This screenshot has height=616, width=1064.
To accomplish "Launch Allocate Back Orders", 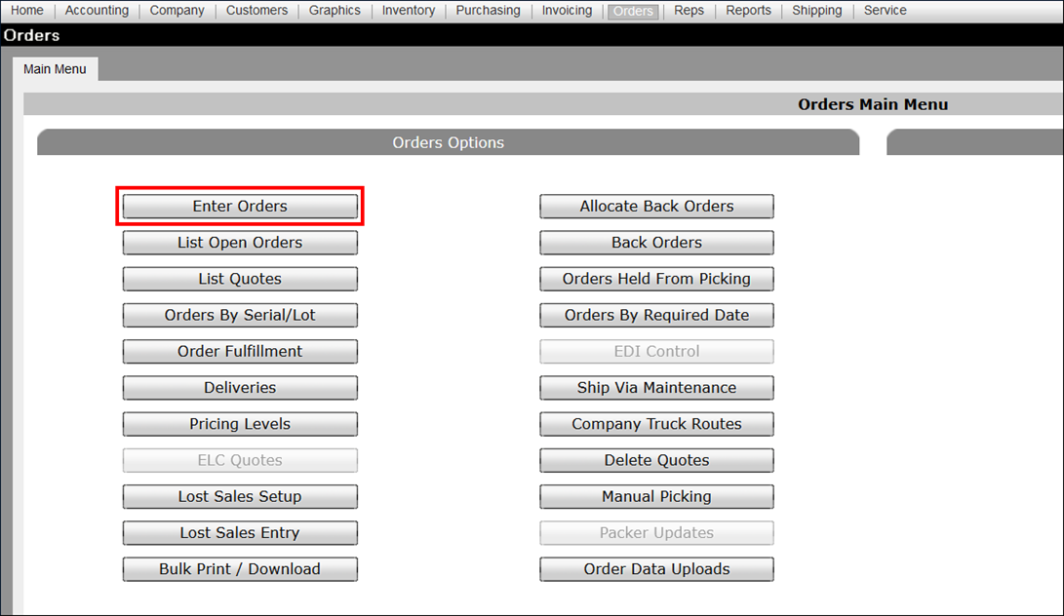I will (x=657, y=206).
